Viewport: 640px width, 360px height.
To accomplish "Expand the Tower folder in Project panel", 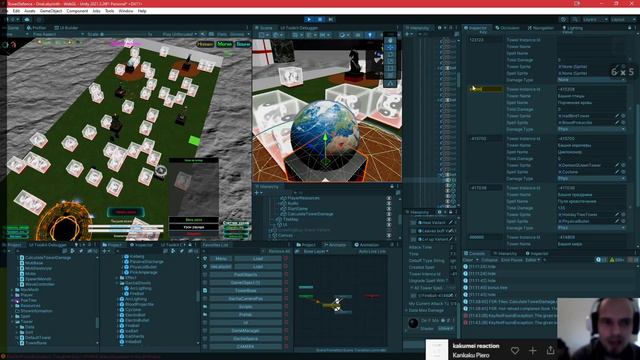I will coord(12,322).
